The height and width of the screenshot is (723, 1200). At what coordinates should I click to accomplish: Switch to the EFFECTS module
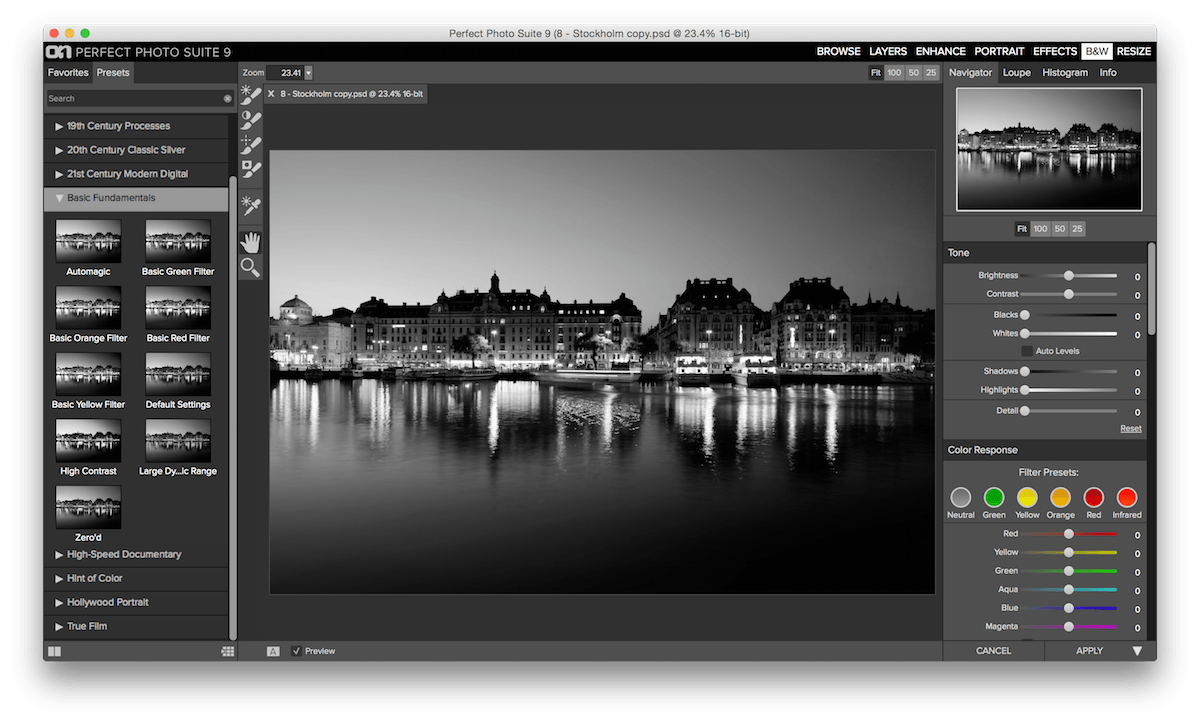[1055, 51]
